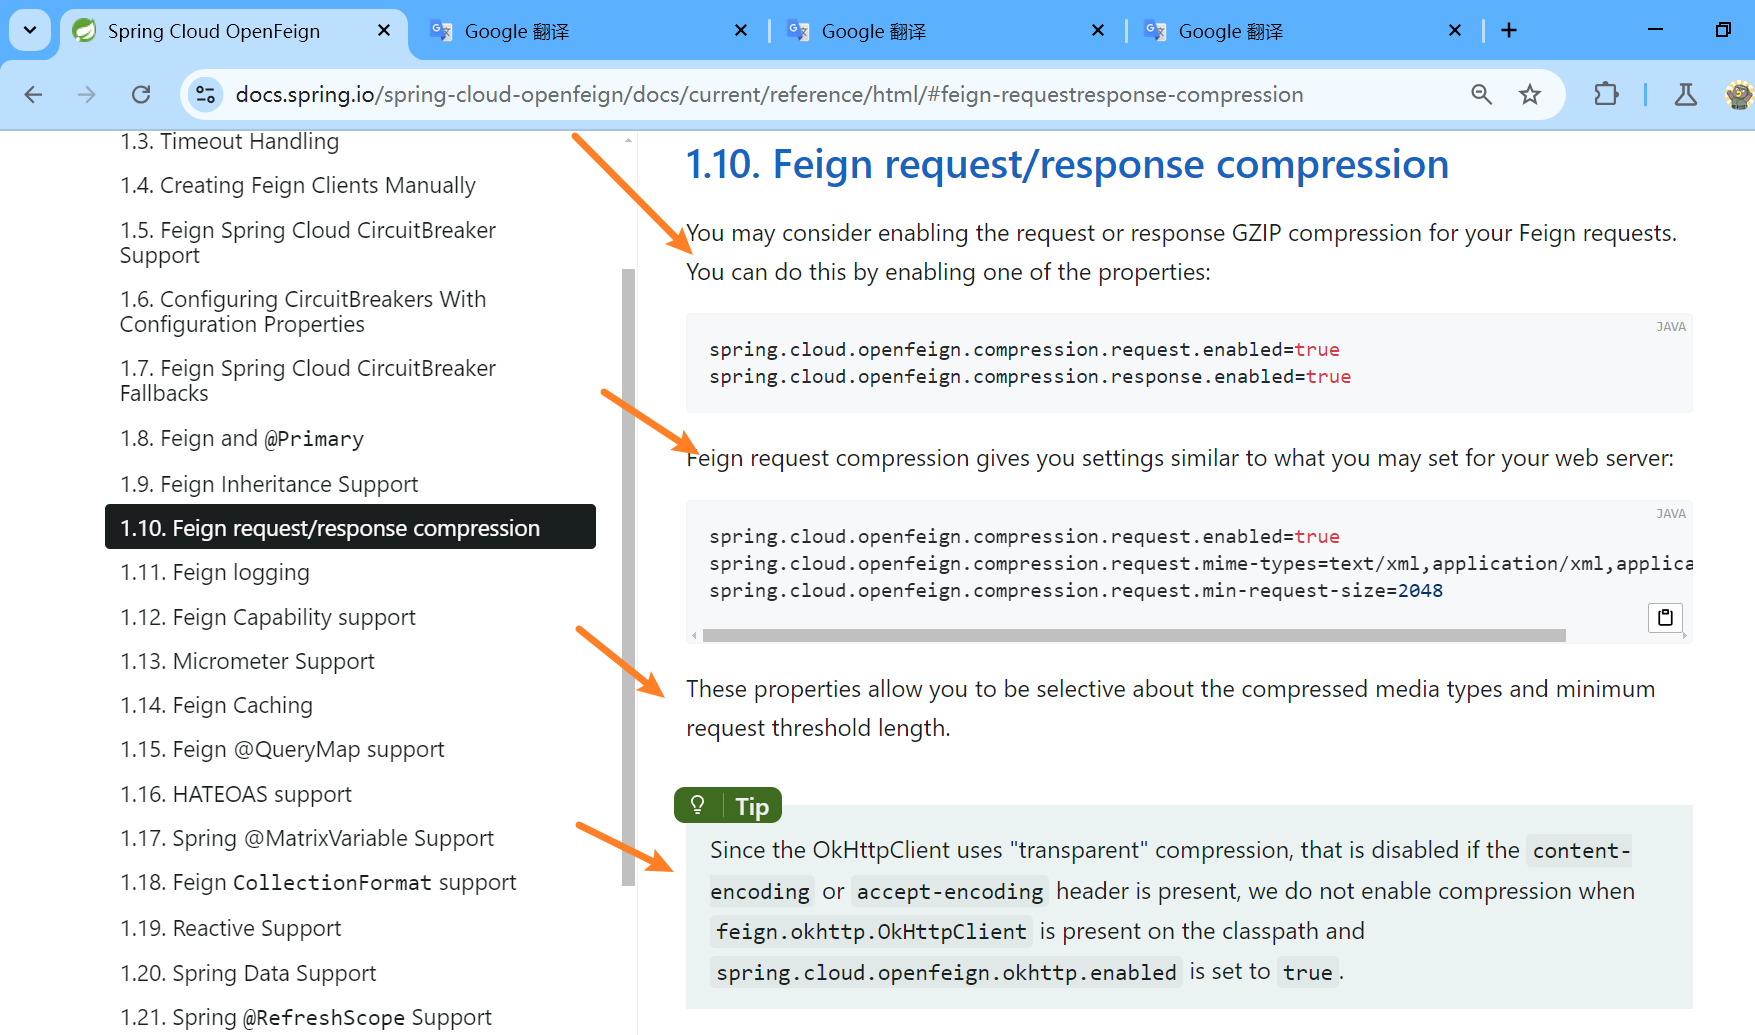Open the tab search dropdown chevron
Image resolution: width=1755 pixels, height=1035 pixels.
[30, 30]
